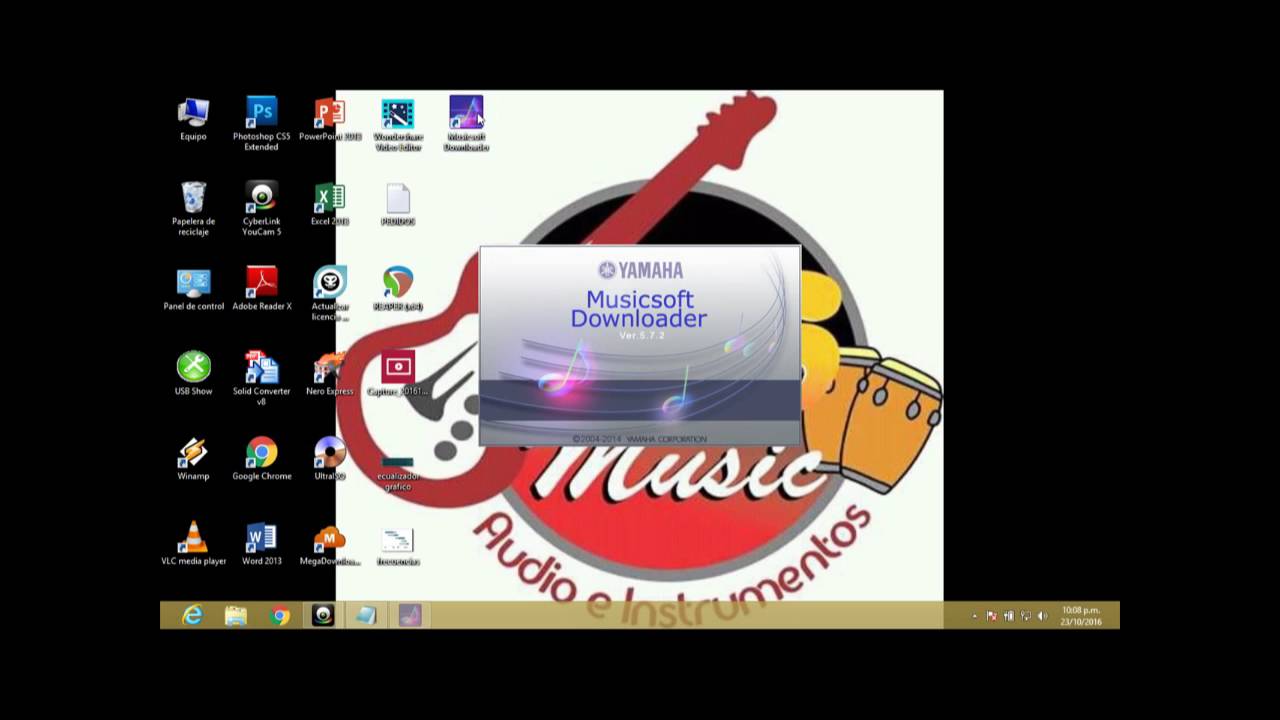Open Actualizar licencia shortcut

pyautogui.click(x=330, y=294)
